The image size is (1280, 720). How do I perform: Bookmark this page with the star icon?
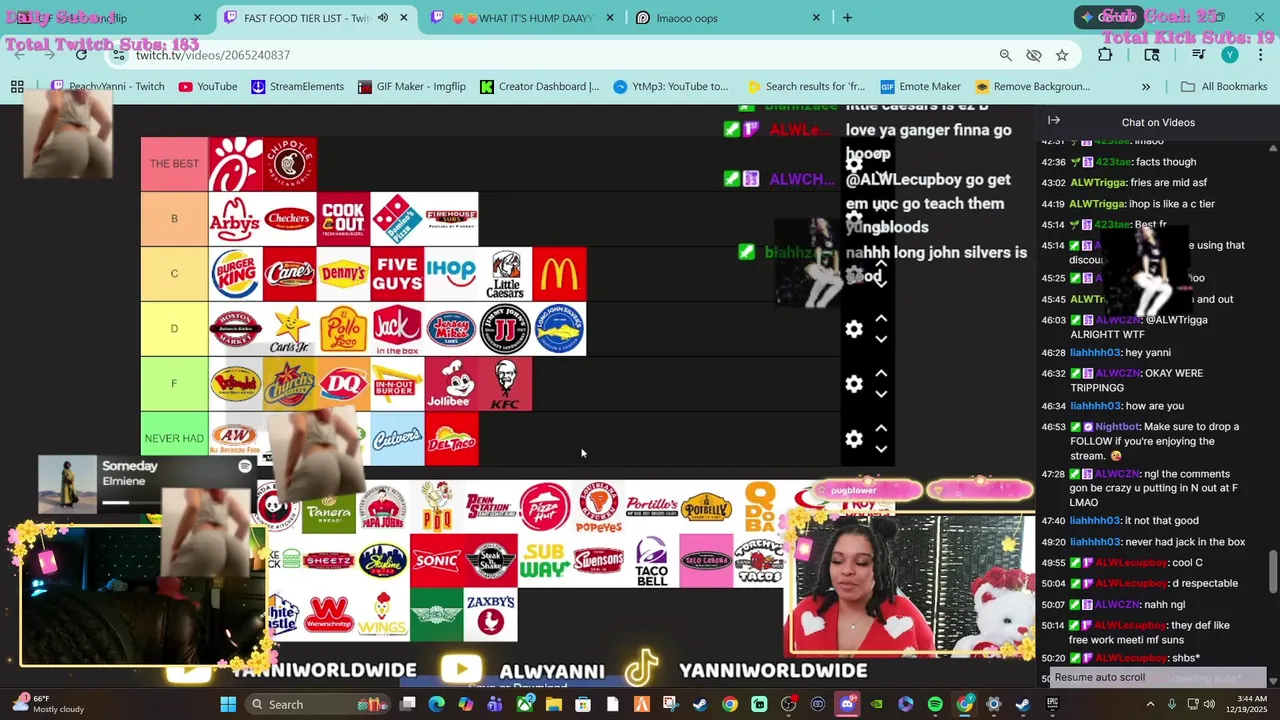[1062, 55]
